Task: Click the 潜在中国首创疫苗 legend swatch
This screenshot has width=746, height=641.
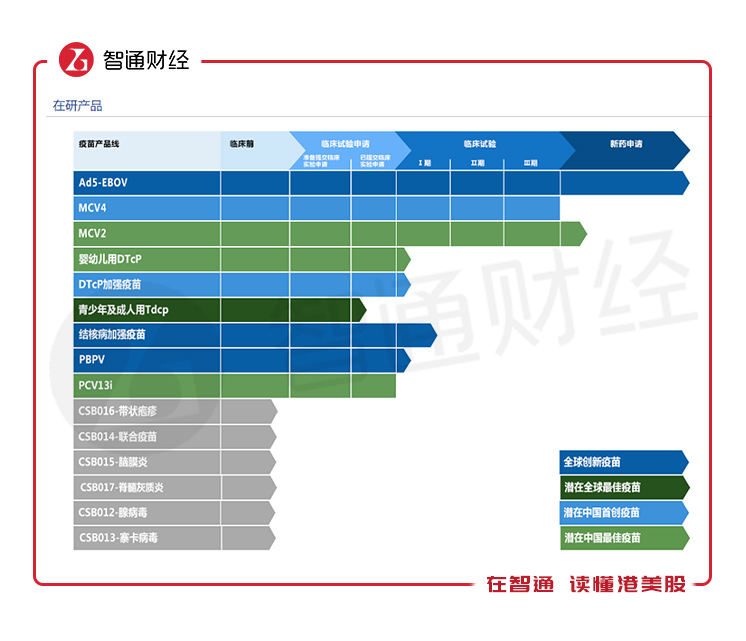Action: tap(624, 513)
